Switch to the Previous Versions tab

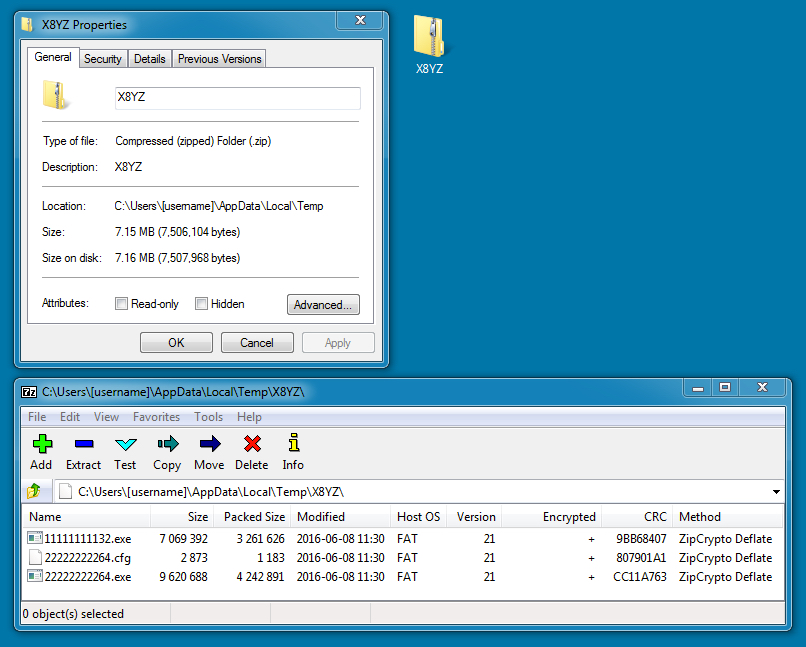[x=219, y=59]
